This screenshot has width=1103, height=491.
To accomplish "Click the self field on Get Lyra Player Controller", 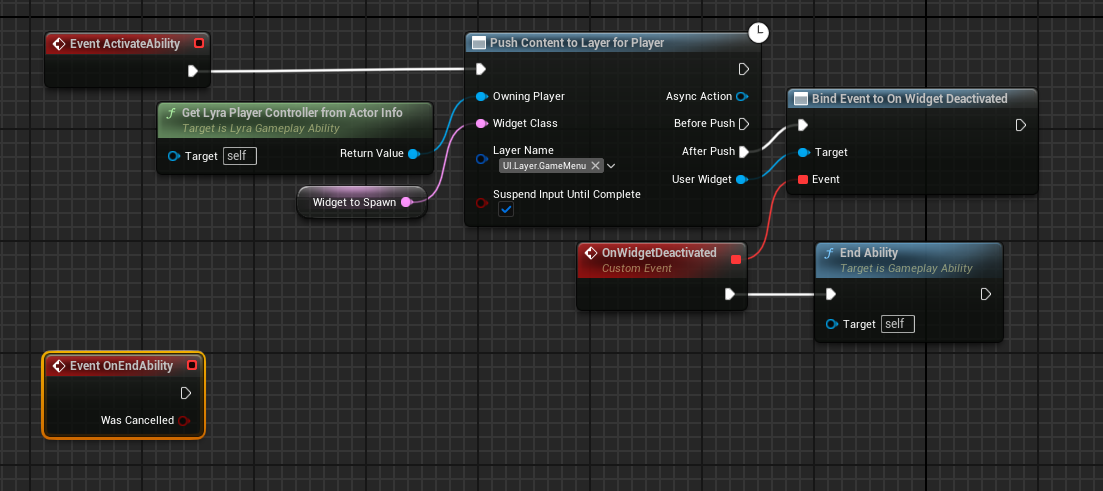I will 240,156.
